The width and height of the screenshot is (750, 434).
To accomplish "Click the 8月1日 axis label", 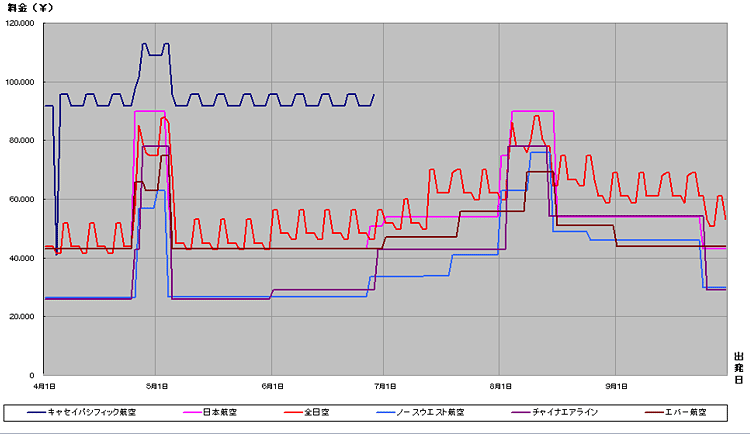I will point(501,386).
